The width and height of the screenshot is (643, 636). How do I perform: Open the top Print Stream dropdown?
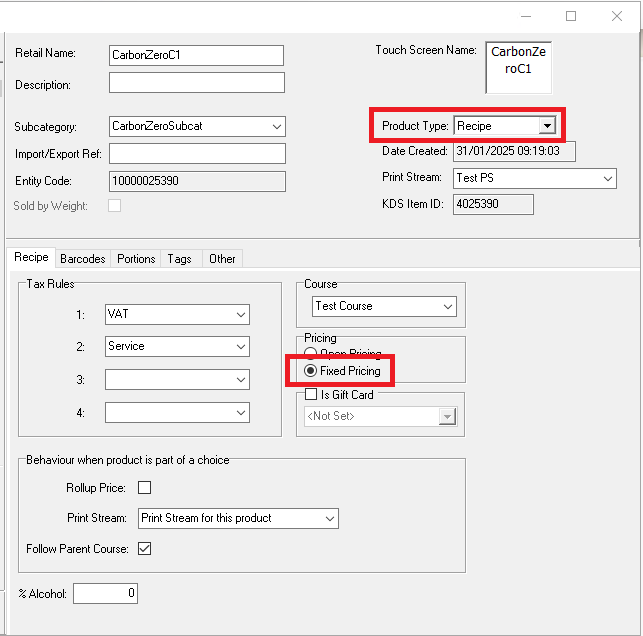point(607,178)
